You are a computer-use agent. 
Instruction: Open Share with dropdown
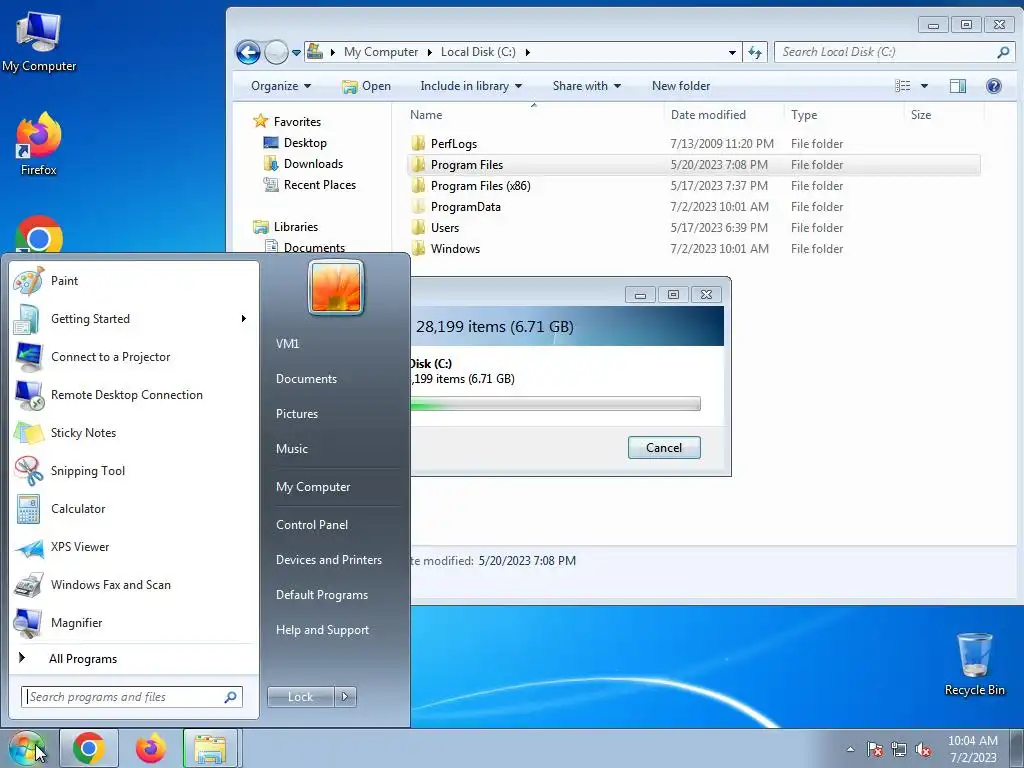tap(586, 86)
